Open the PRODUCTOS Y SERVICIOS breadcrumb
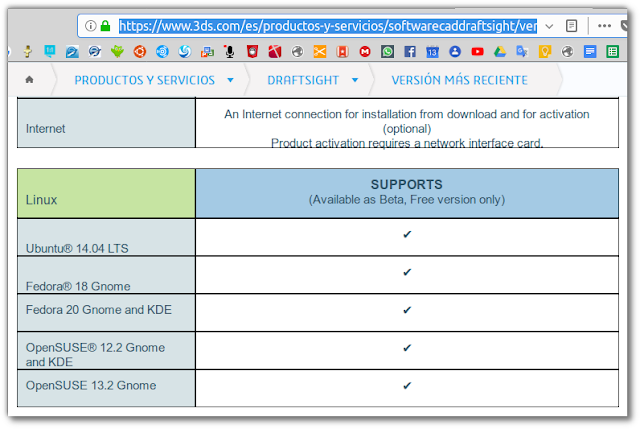This screenshot has height=429, width=640. [x=144, y=80]
